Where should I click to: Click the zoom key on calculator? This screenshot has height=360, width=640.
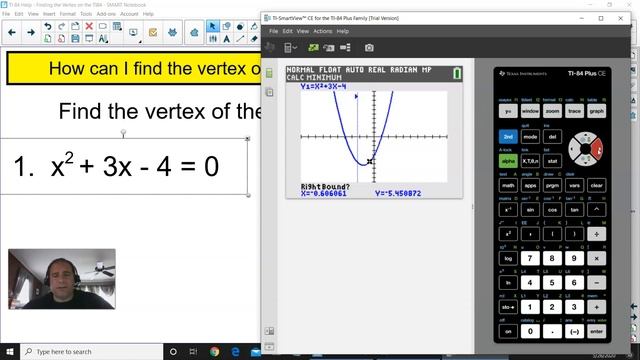[552, 111]
